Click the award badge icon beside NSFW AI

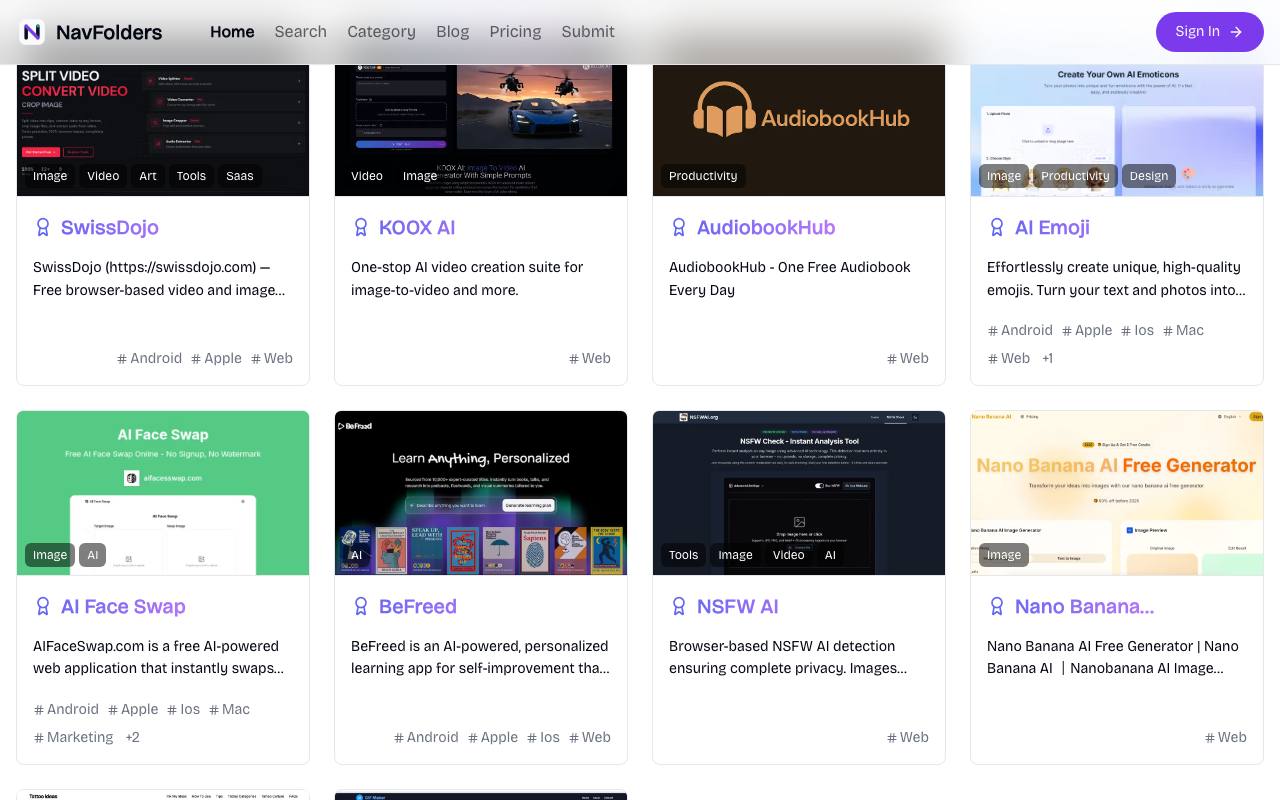tap(679, 607)
